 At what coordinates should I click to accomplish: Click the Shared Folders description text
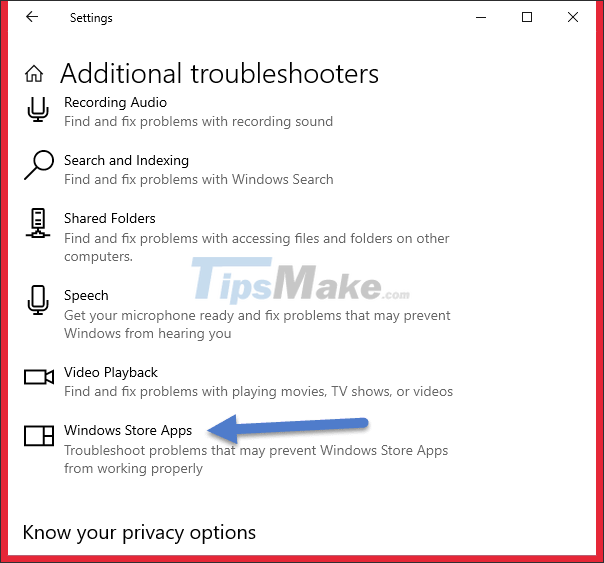[257, 247]
